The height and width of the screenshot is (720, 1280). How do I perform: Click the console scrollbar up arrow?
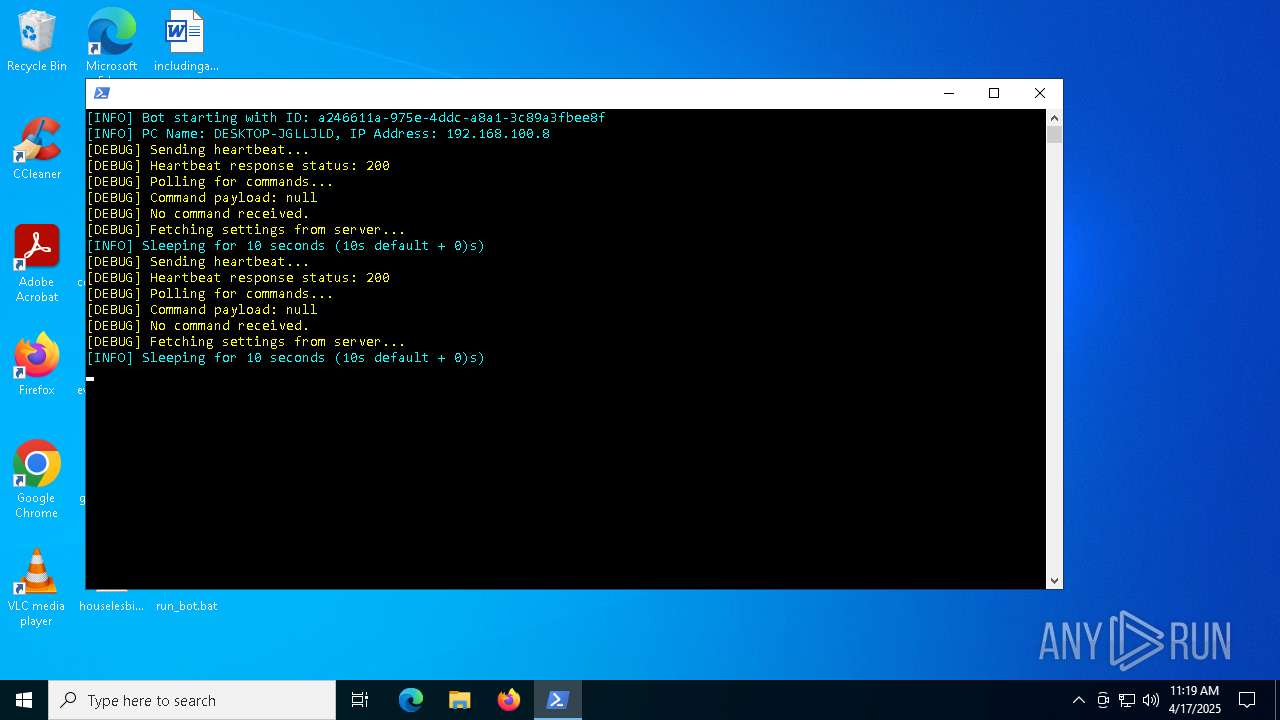pos(1054,117)
